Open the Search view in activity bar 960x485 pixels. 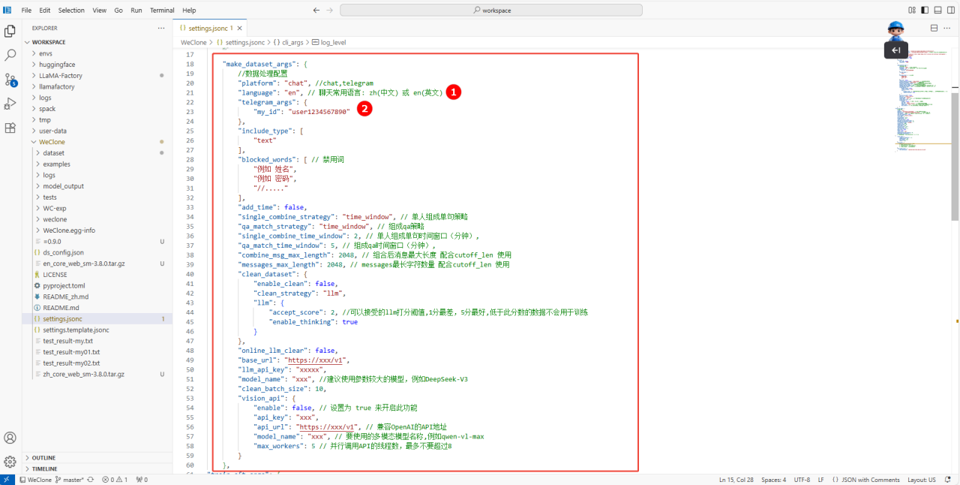coord(10,55)
